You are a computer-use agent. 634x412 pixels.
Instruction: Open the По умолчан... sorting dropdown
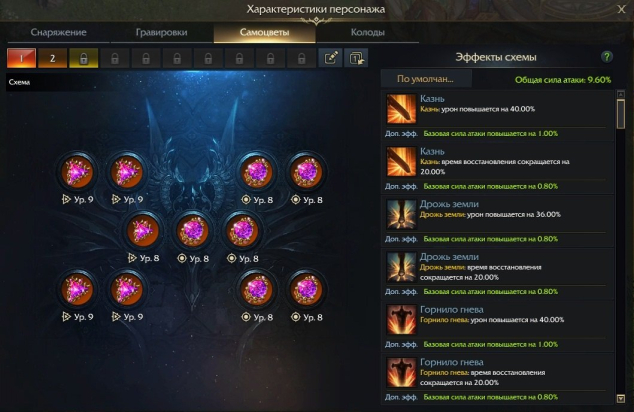(426, 79)
